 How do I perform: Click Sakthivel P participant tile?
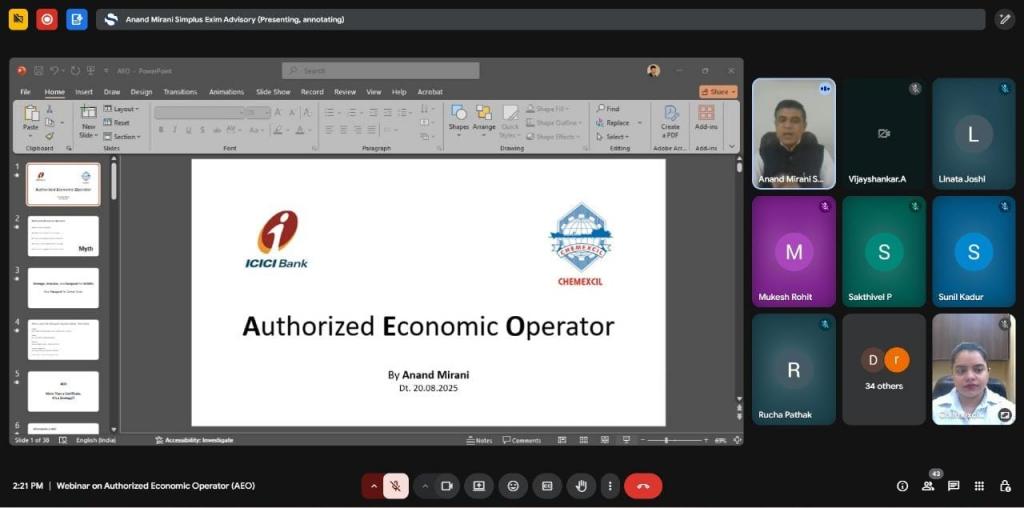coord(884,251)
